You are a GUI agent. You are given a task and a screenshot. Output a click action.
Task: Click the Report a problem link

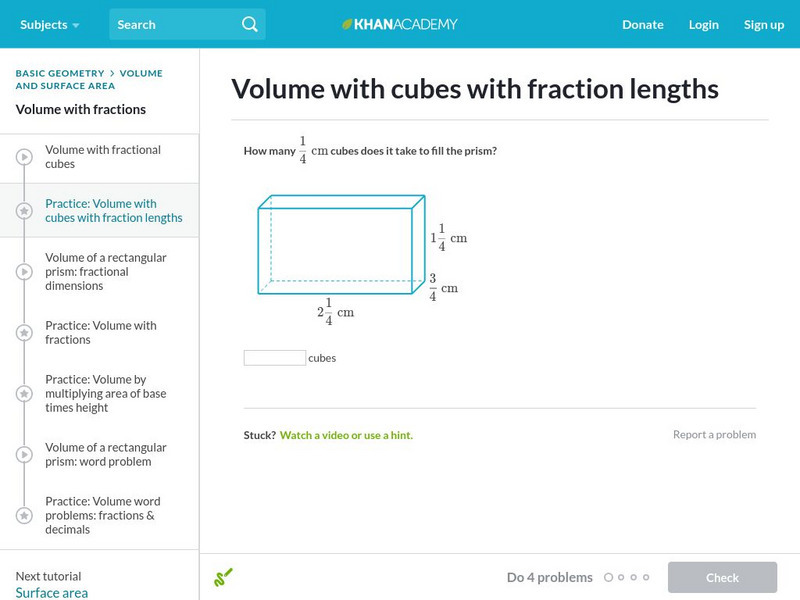(x=714, y=435)
